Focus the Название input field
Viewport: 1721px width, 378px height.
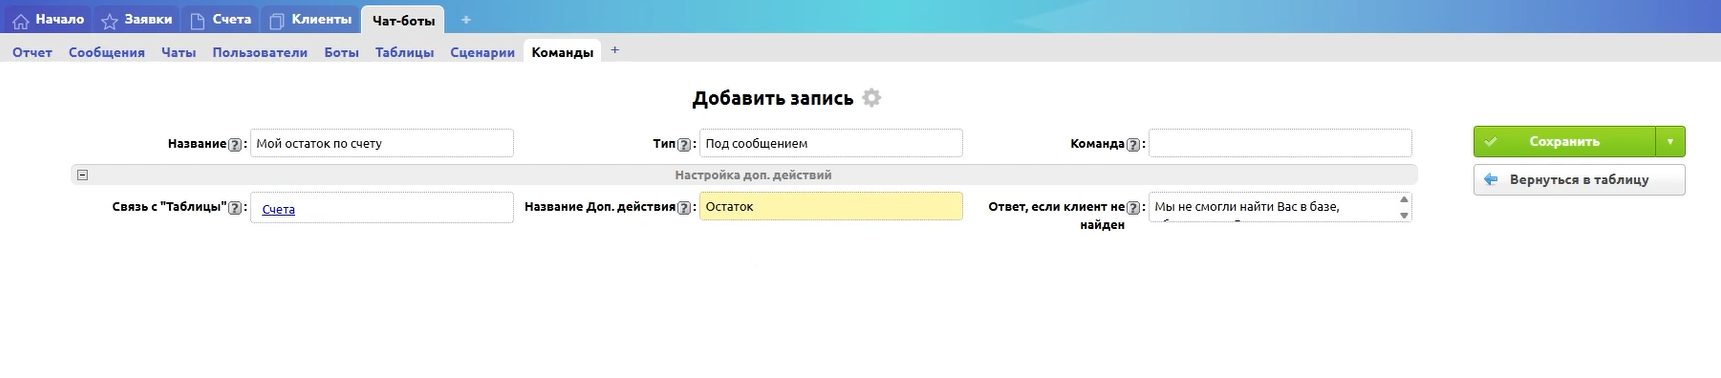click(x=382, y=143)
